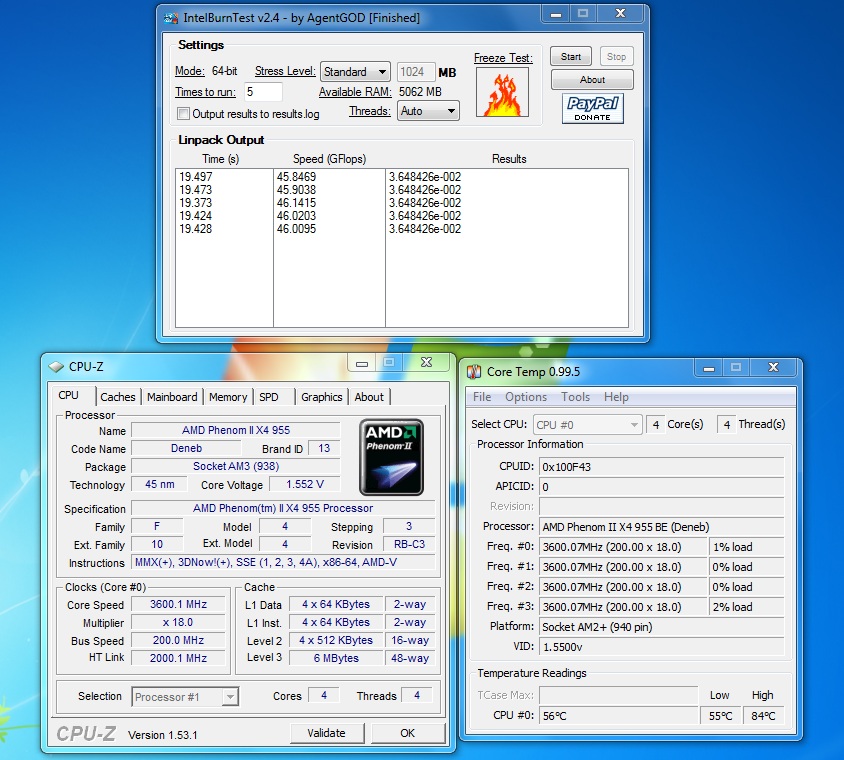
Task: Open the Options menu in Core Temp
Action: (x=526, y=397)
